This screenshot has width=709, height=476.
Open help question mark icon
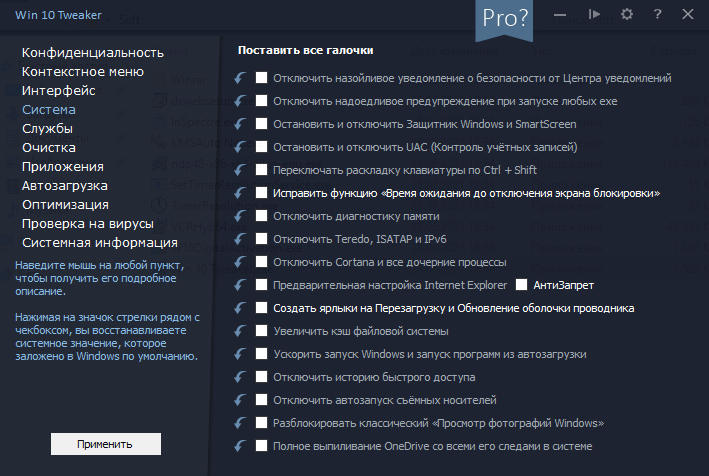[657, 14]
